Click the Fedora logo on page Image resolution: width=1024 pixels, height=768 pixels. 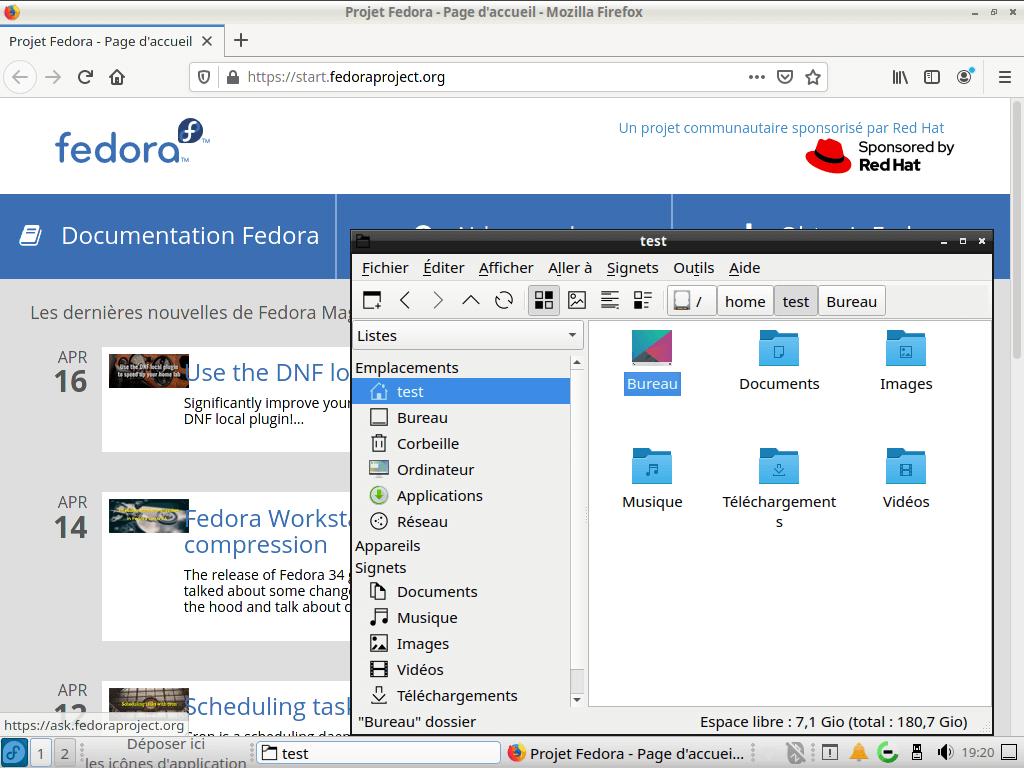point(133,142)
